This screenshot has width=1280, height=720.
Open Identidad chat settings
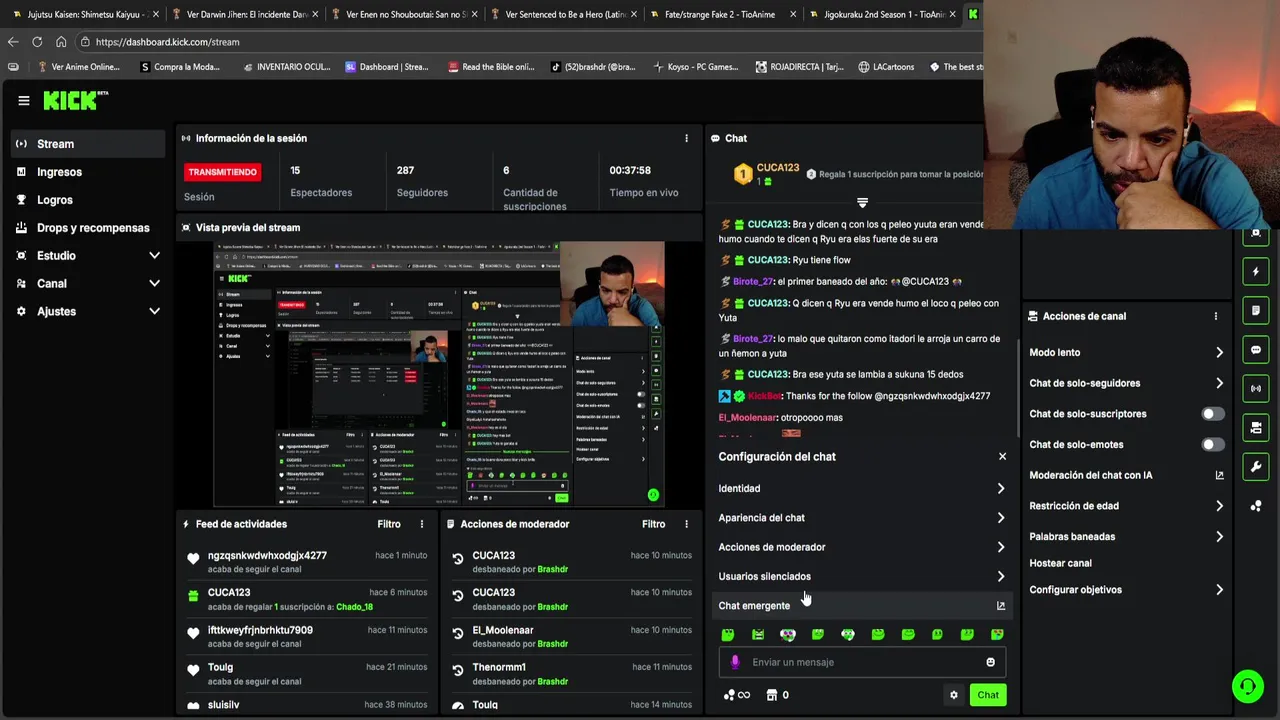click(862, 489)
